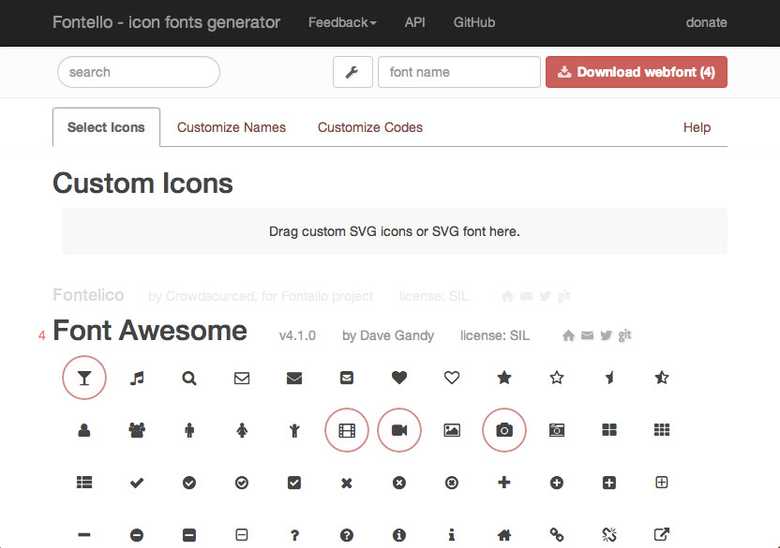Select the filled star icon
This screenshot has height=548, width=780.
(504, 378)
